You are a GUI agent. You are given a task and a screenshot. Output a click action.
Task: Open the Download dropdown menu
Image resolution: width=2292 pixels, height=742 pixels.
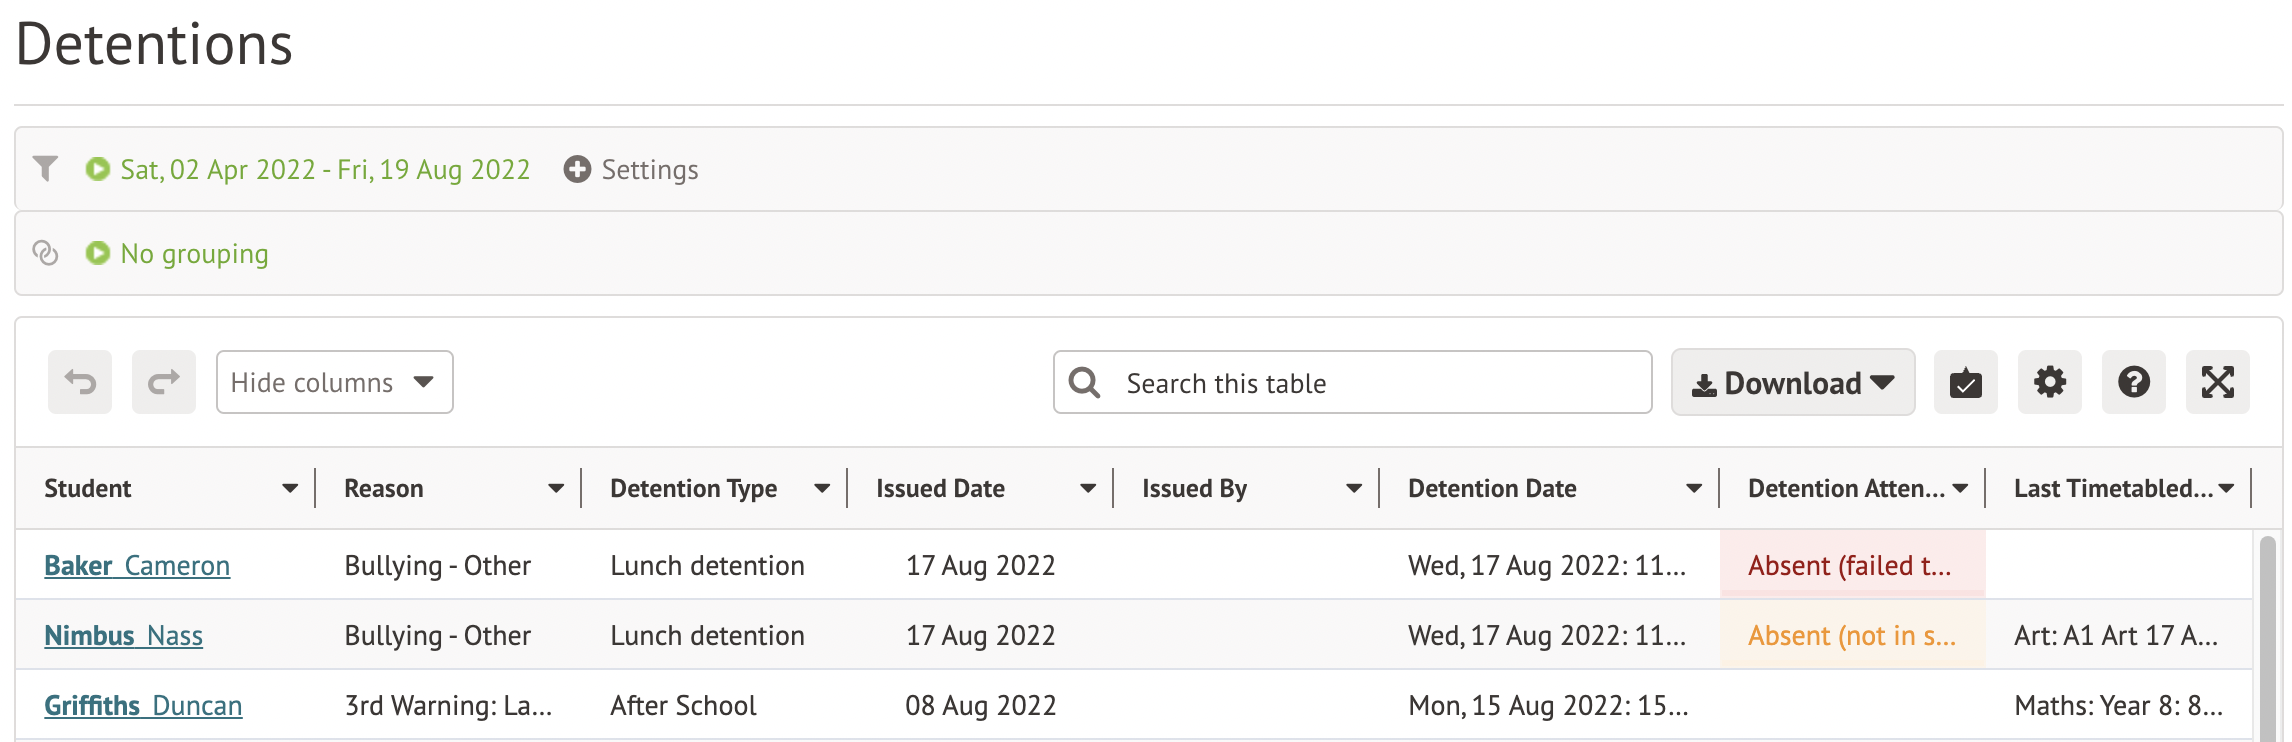1792,383
